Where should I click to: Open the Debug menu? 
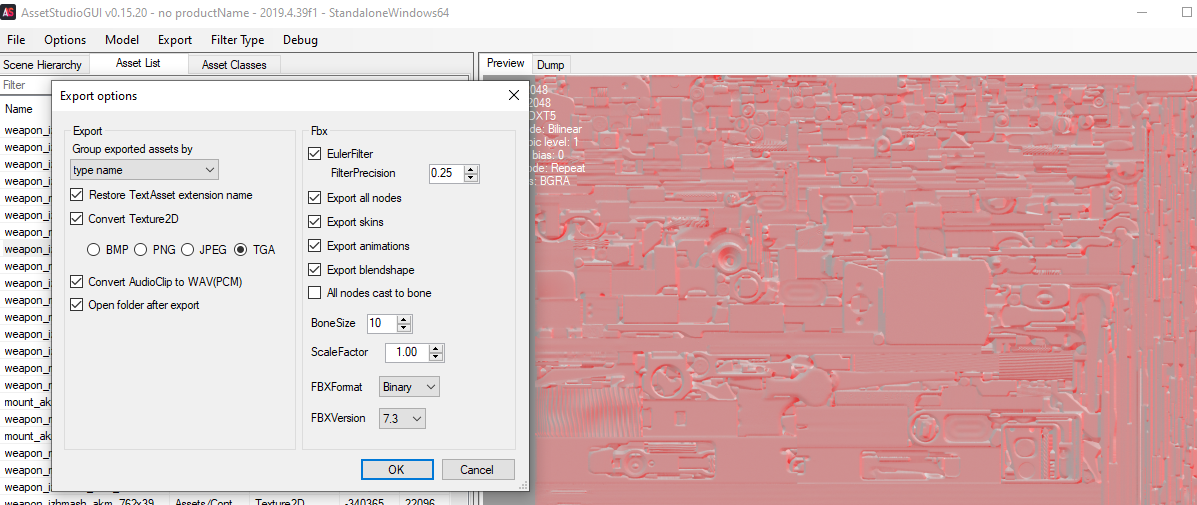[x=300, y=40]
